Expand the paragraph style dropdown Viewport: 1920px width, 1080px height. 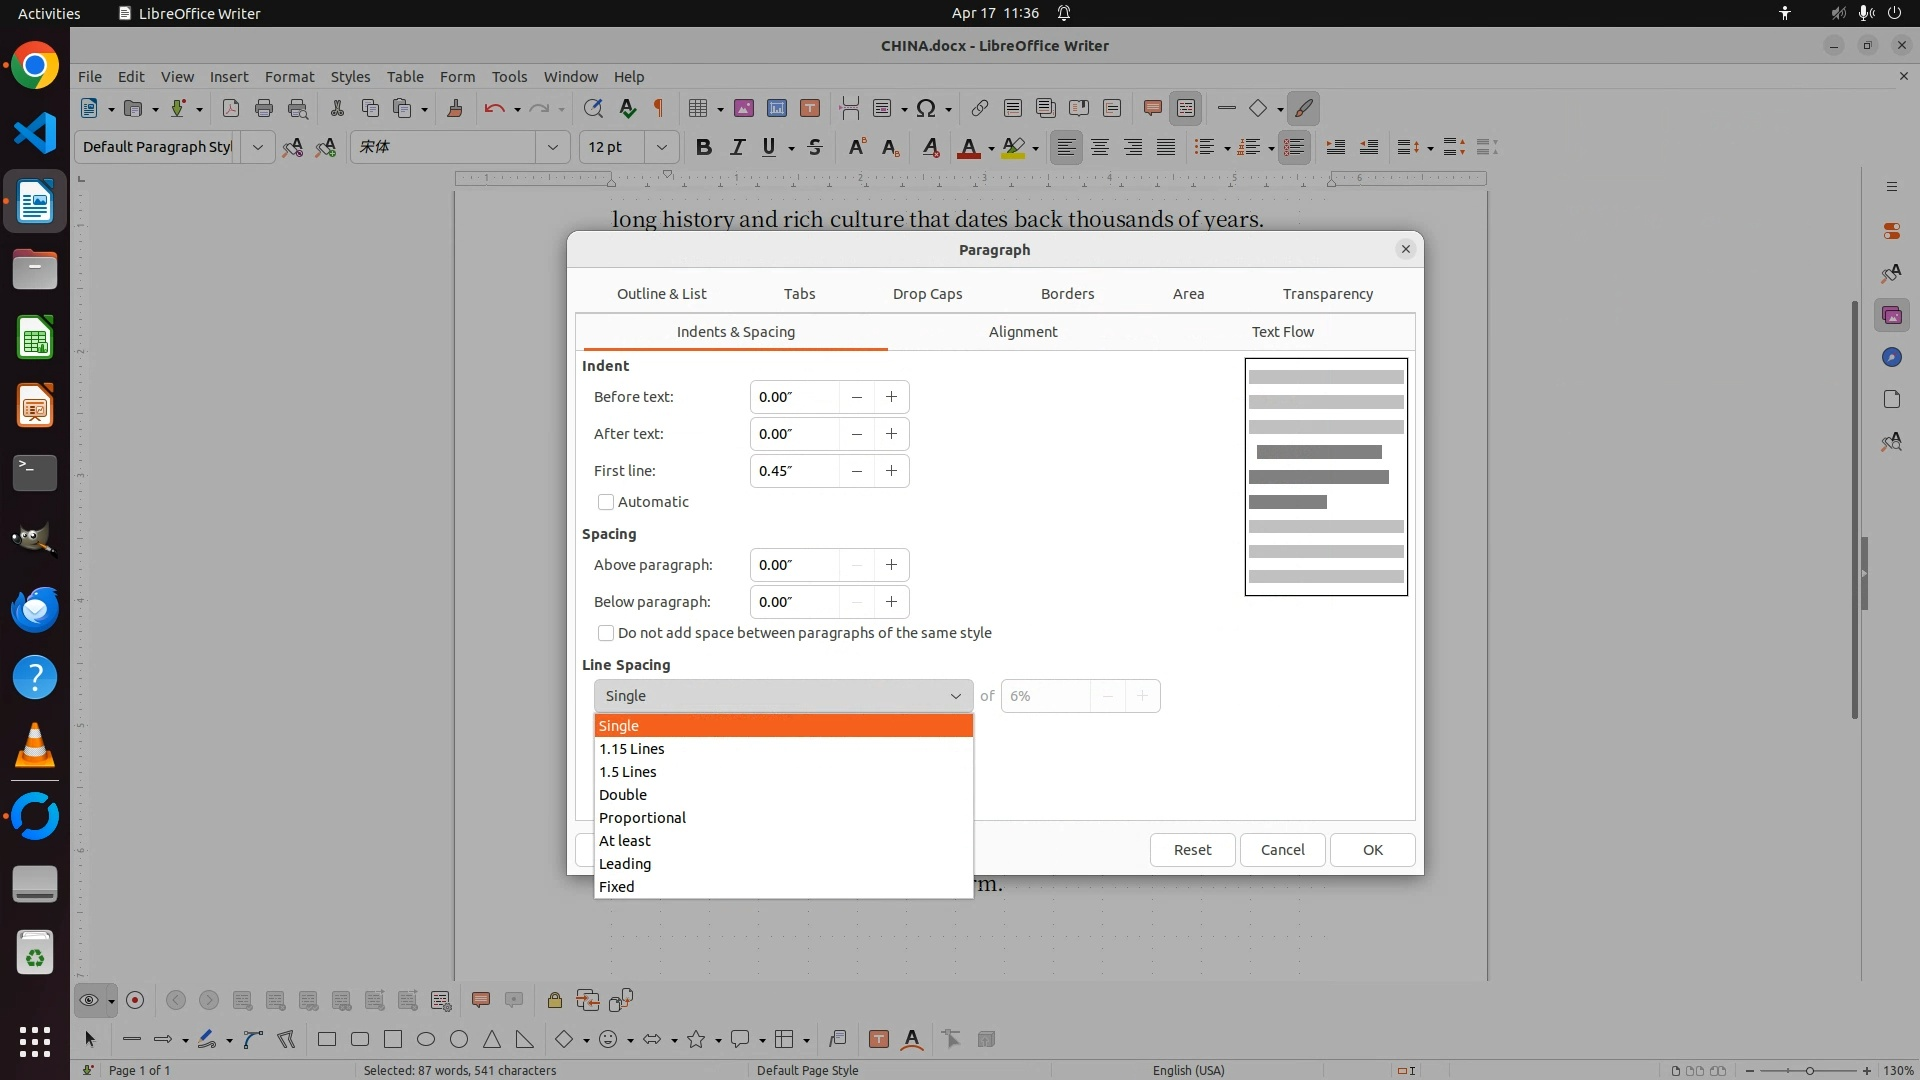pos(257,148)
